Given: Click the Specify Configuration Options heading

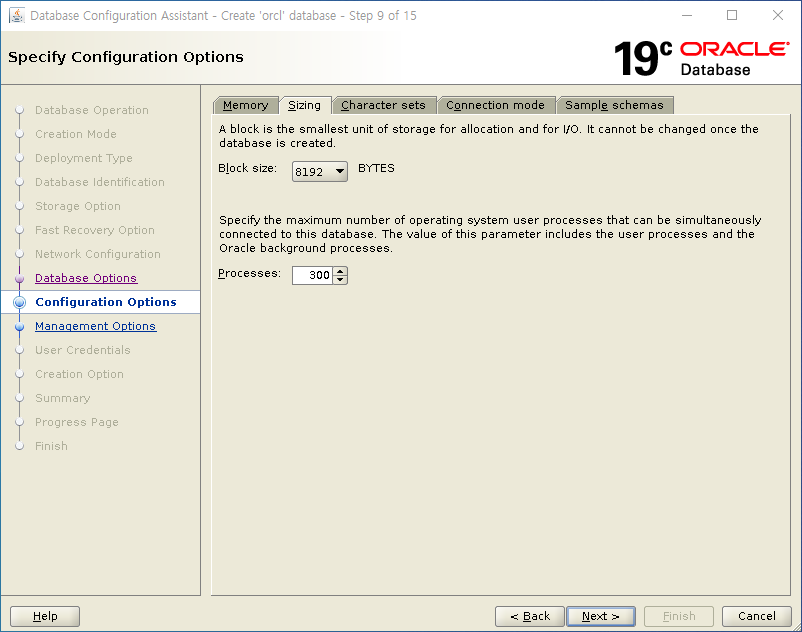Looking at the screenshot, I should (126, 57).
